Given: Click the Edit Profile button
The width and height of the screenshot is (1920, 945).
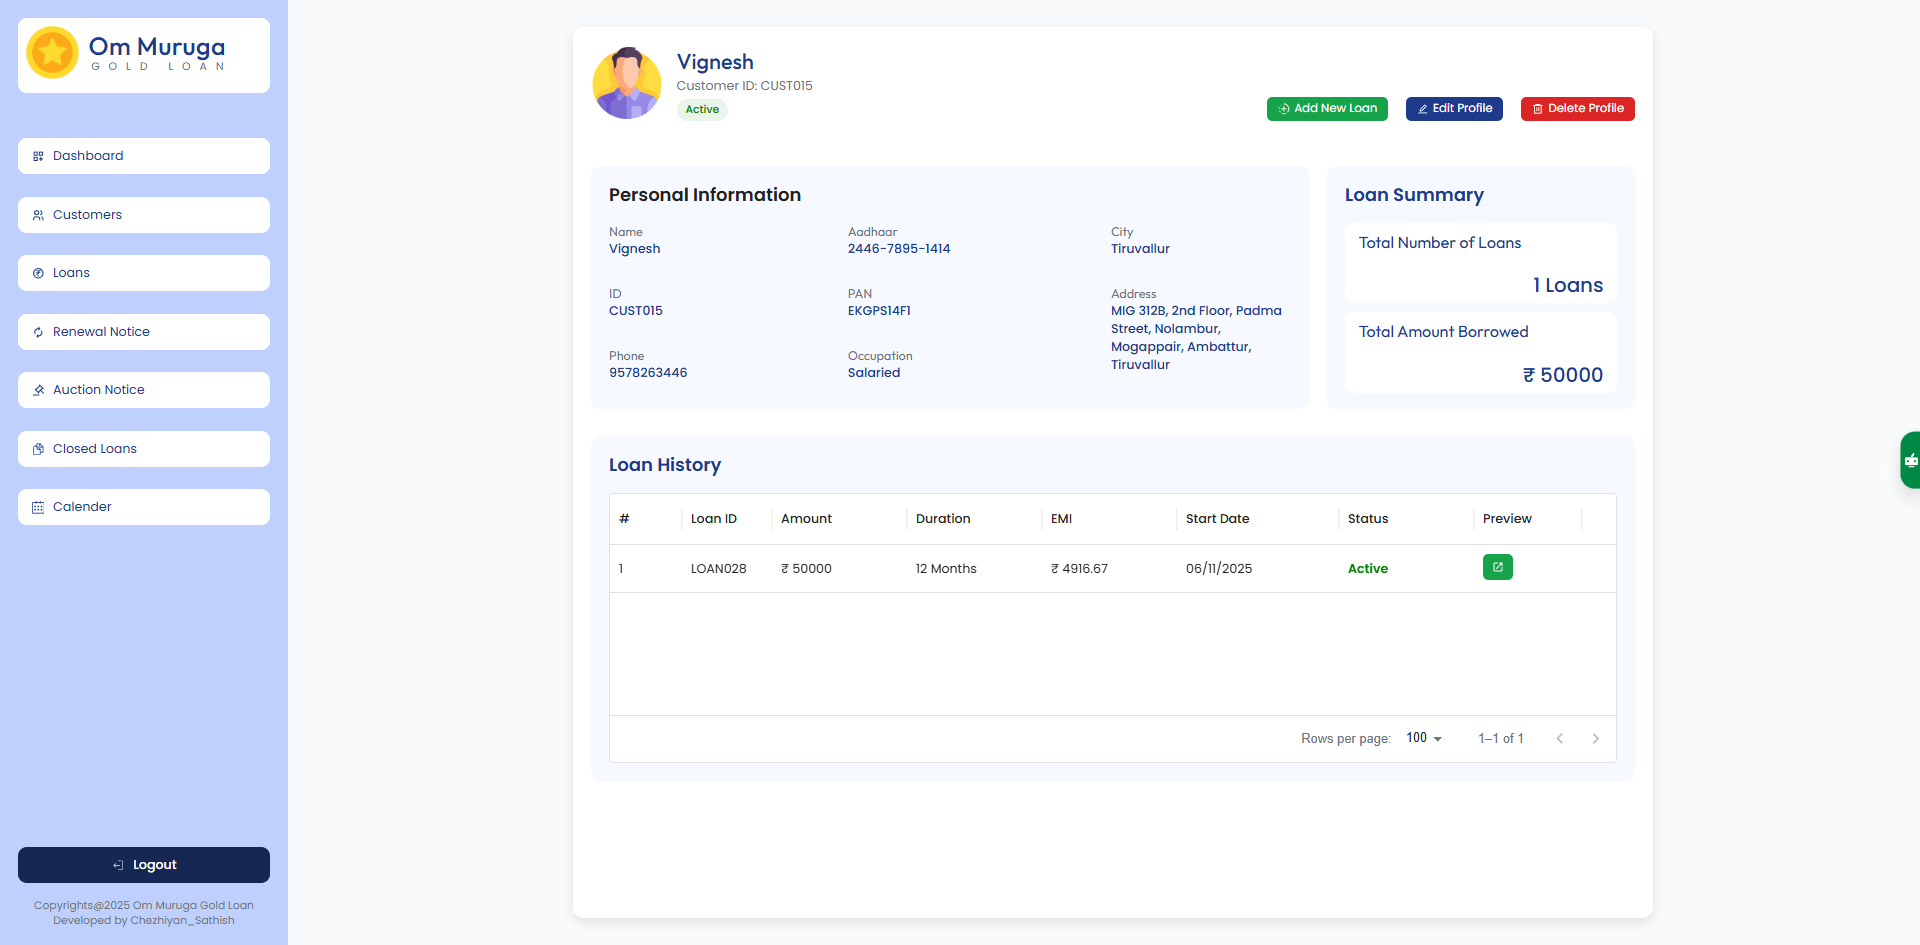Looking at the screenshot, I should click(x=1453, y=109).
